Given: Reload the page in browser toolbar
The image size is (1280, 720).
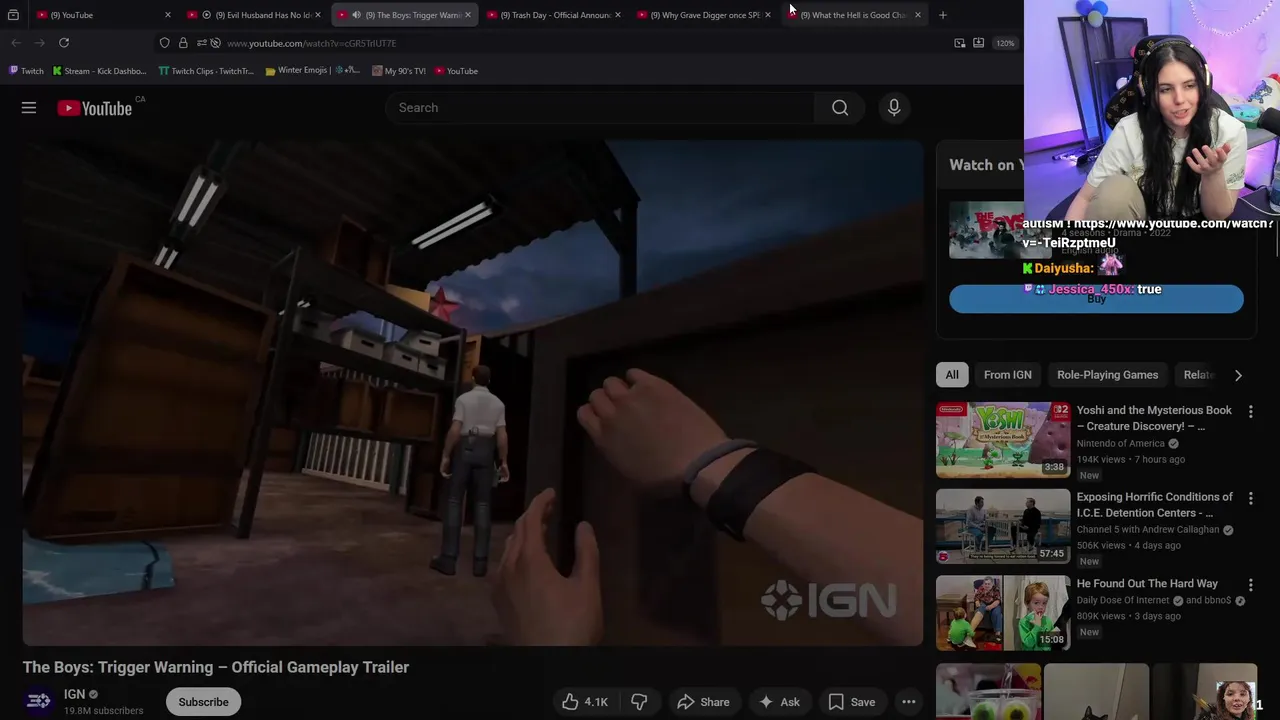Looking at the screenshot, I should pyautogui.click(x=64, y=43).
